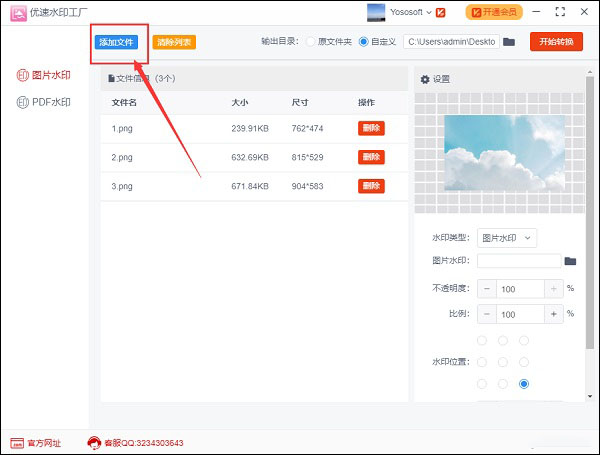Click the 904*583 dimension cell
This screenshot has width=600, height=455.
coord(308,186)
